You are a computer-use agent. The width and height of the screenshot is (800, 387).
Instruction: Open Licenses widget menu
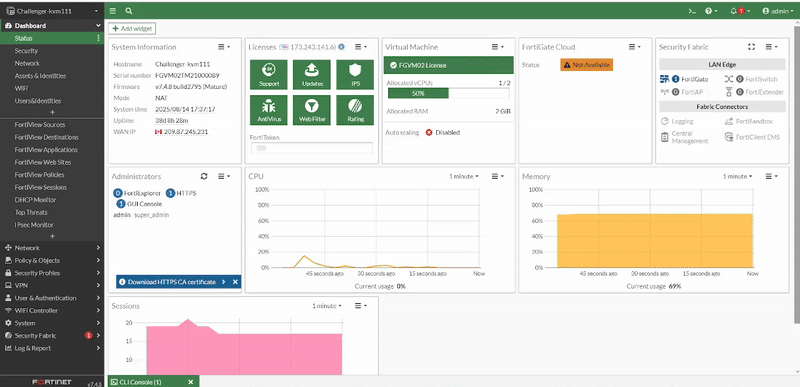(361, 47)
